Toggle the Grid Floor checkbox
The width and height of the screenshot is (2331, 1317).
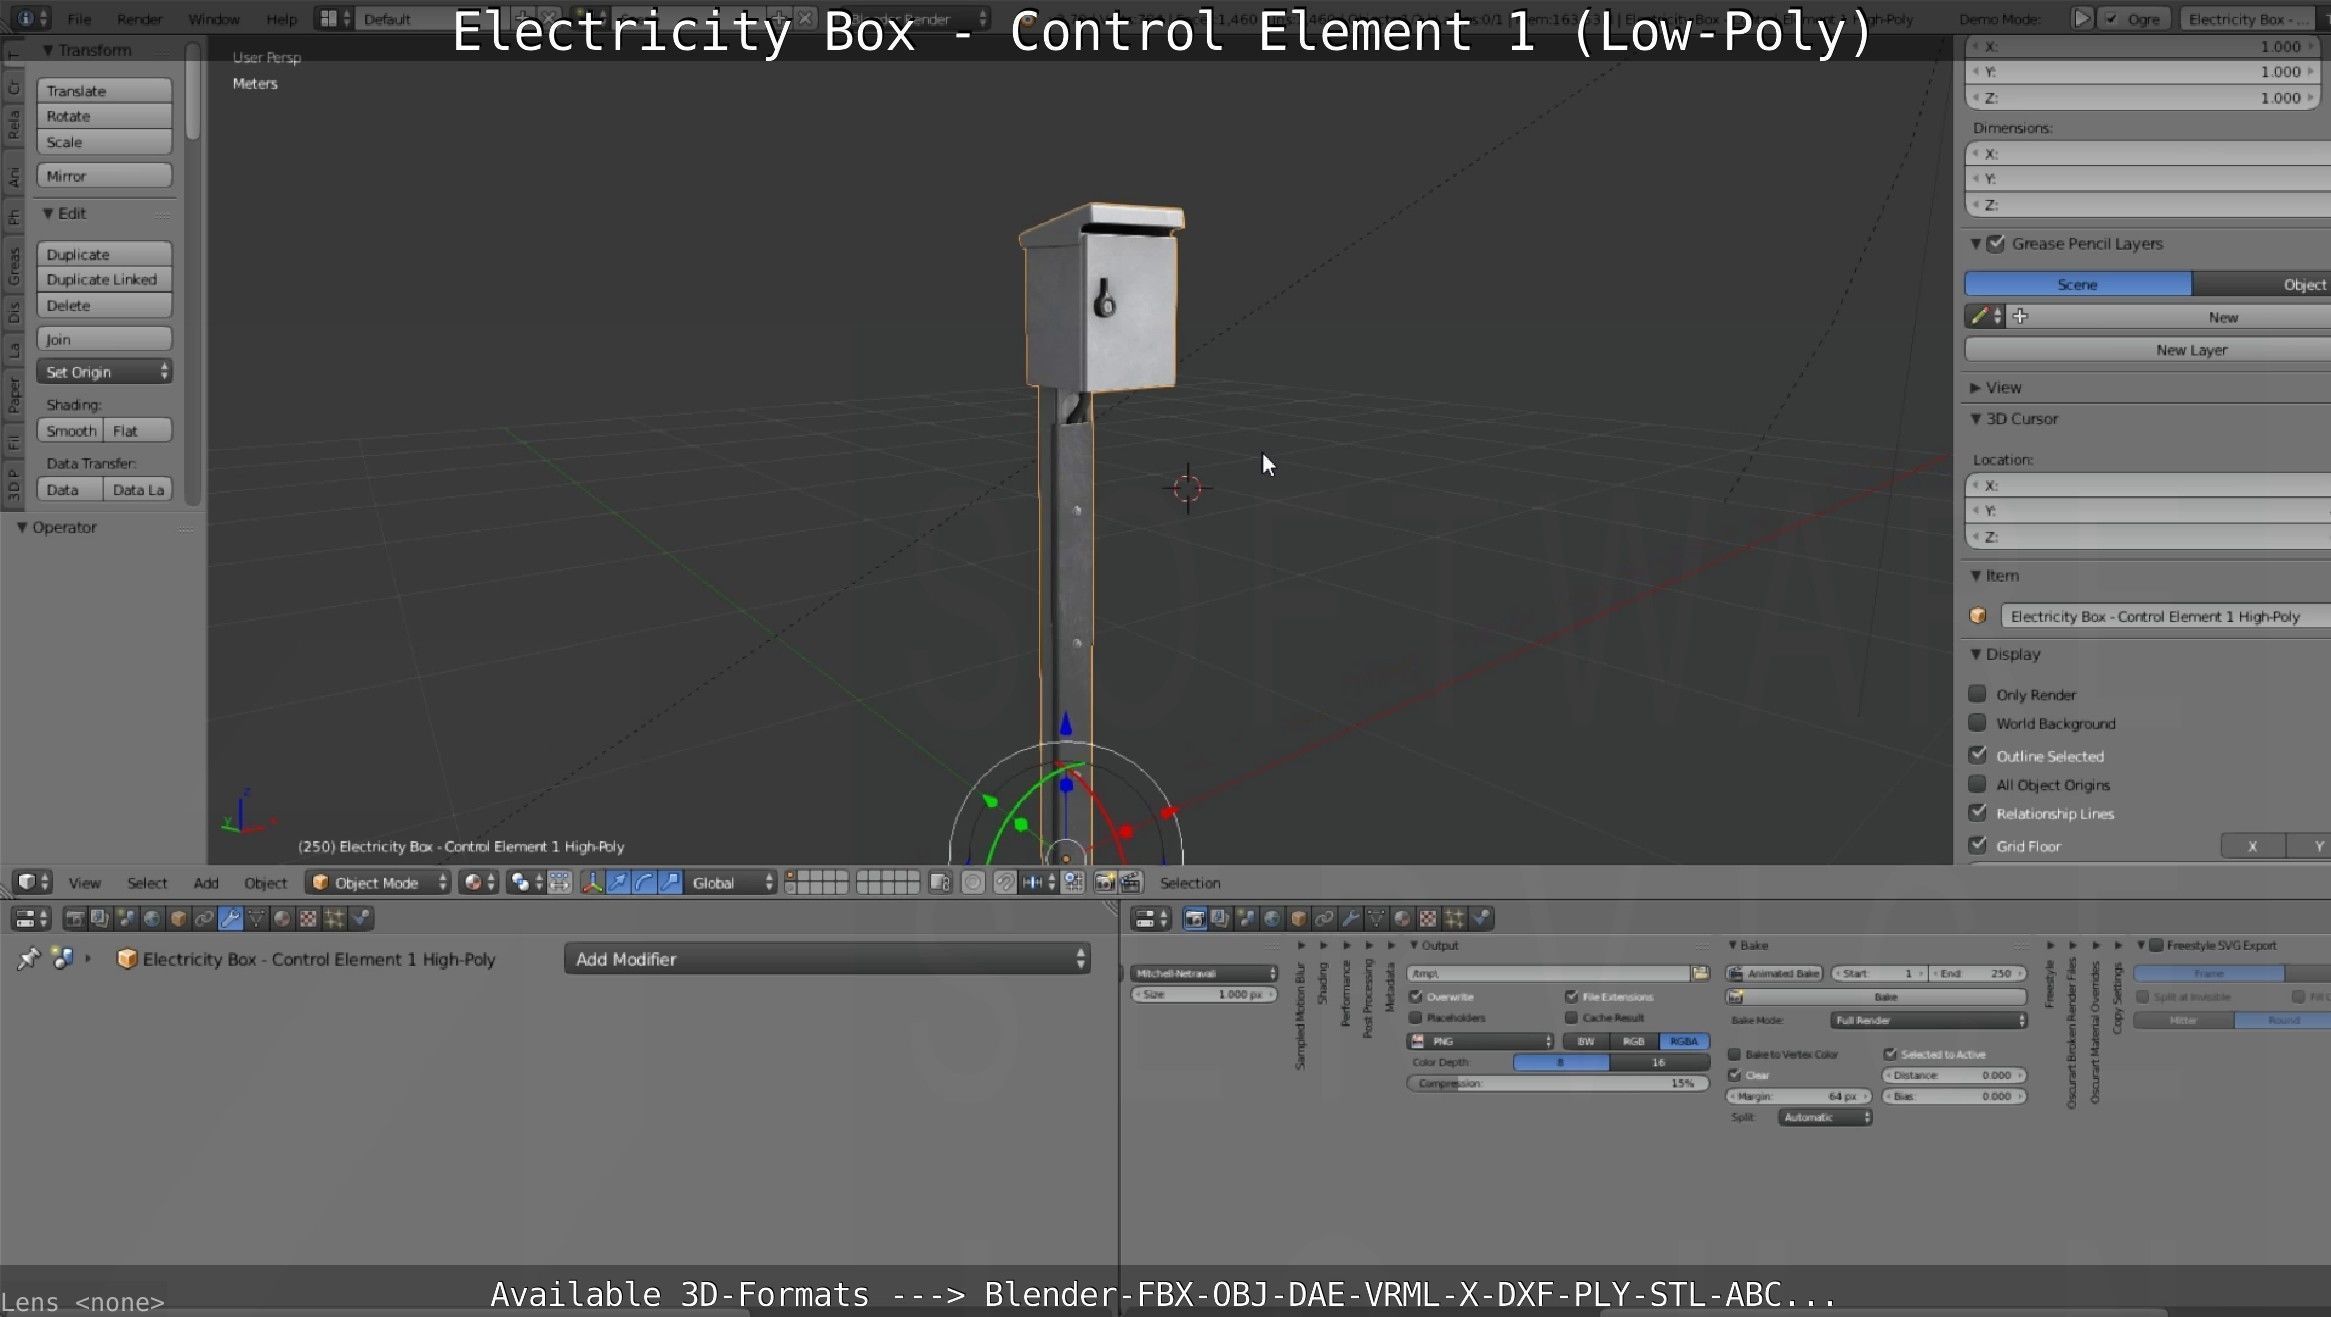(1977, 845)
